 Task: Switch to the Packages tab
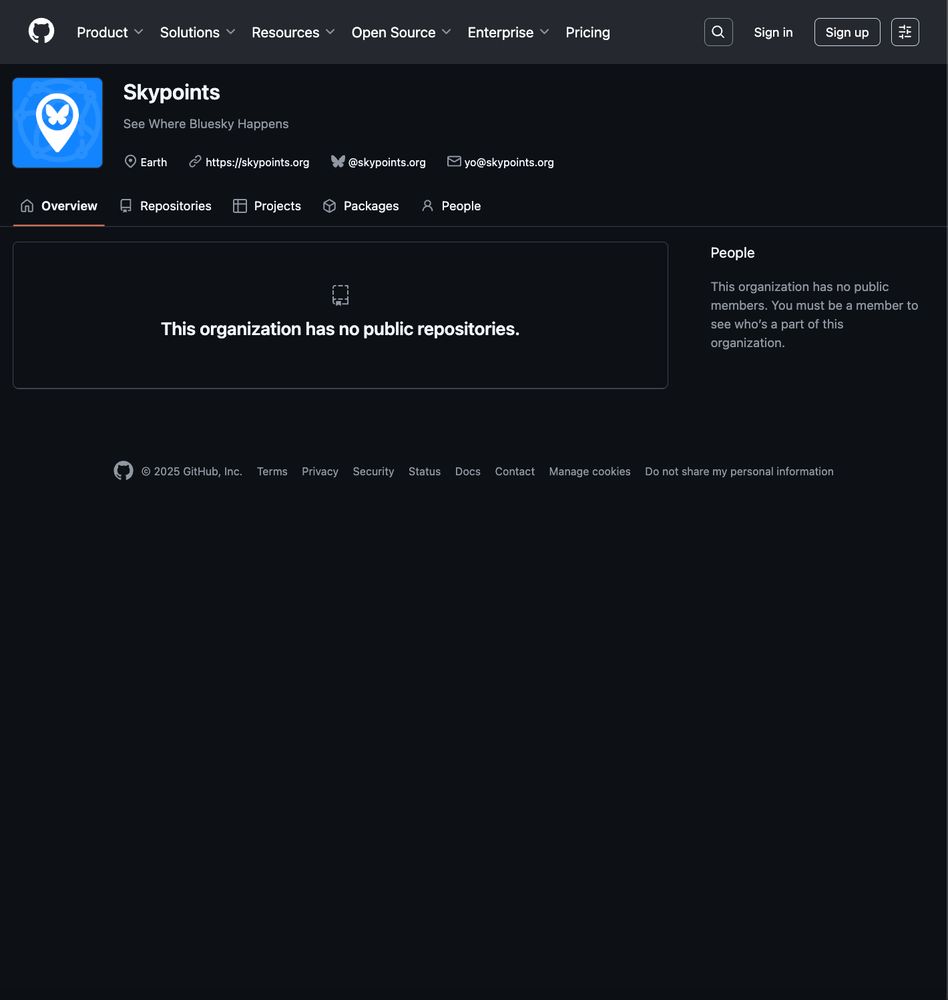point(361,206)
